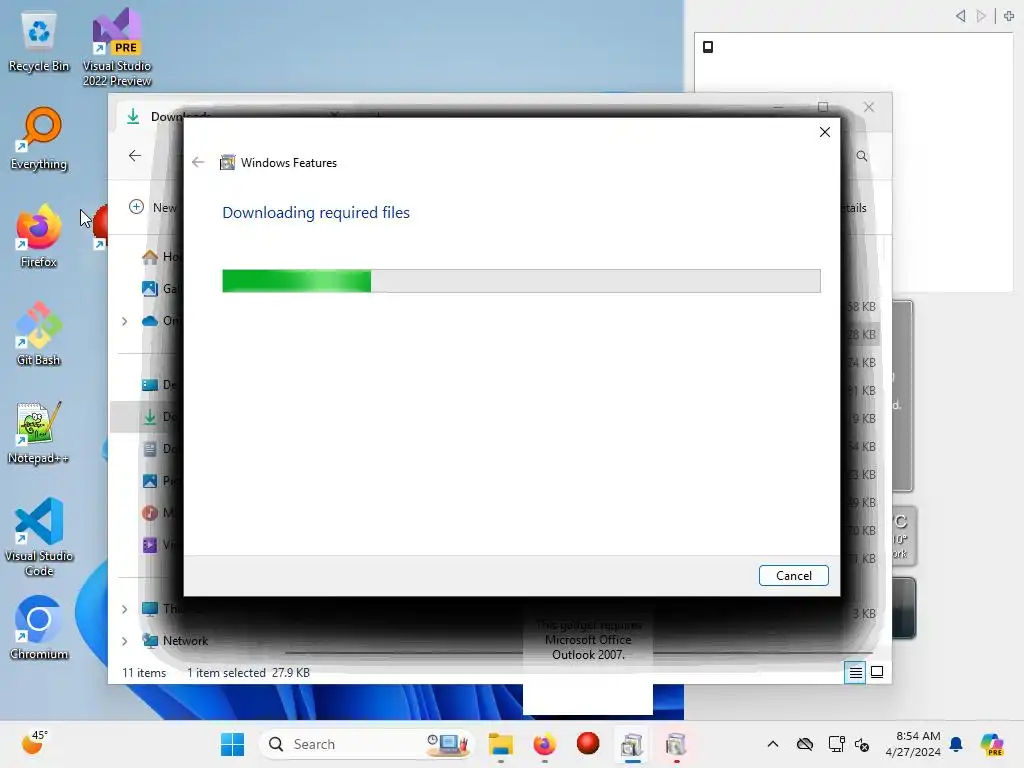Open red ball app in taskbar

pos(588,743)
